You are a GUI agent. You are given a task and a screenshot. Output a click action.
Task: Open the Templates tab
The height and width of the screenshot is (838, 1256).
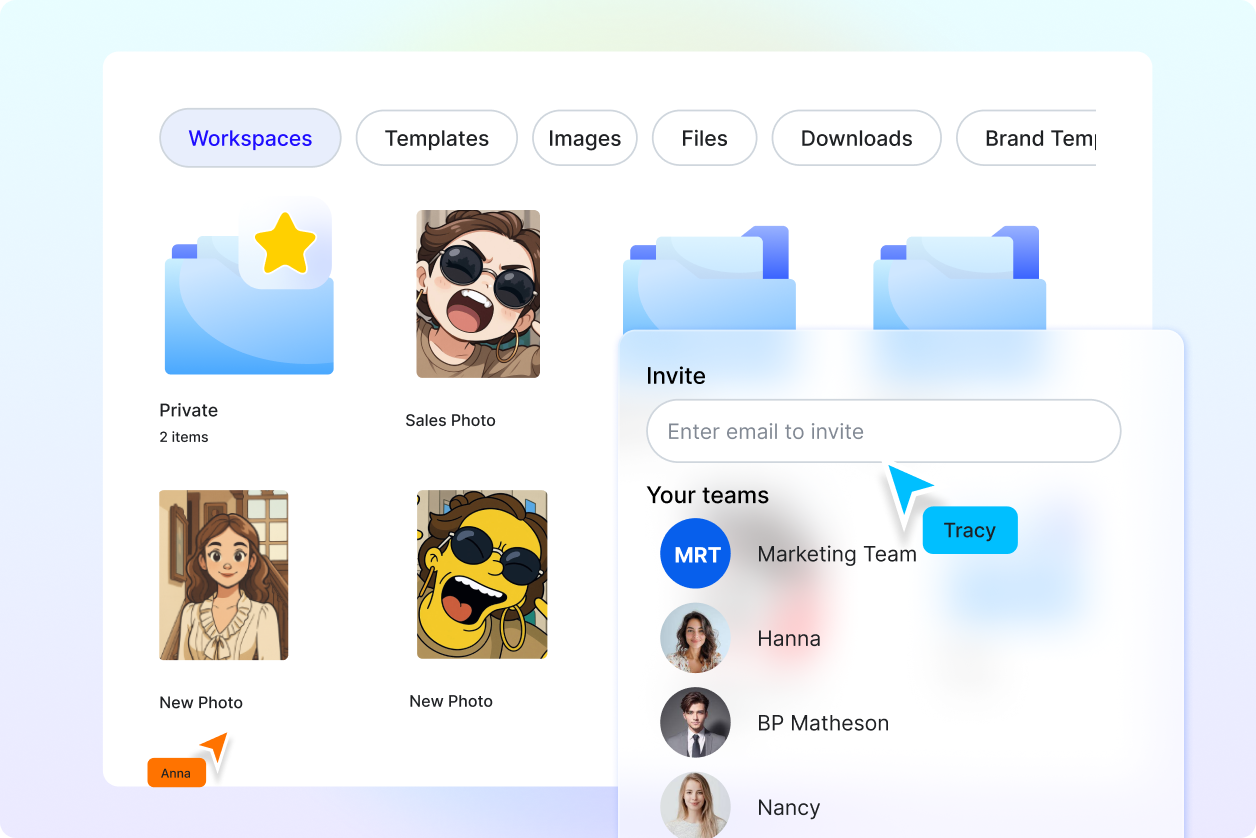pos(436,138)
